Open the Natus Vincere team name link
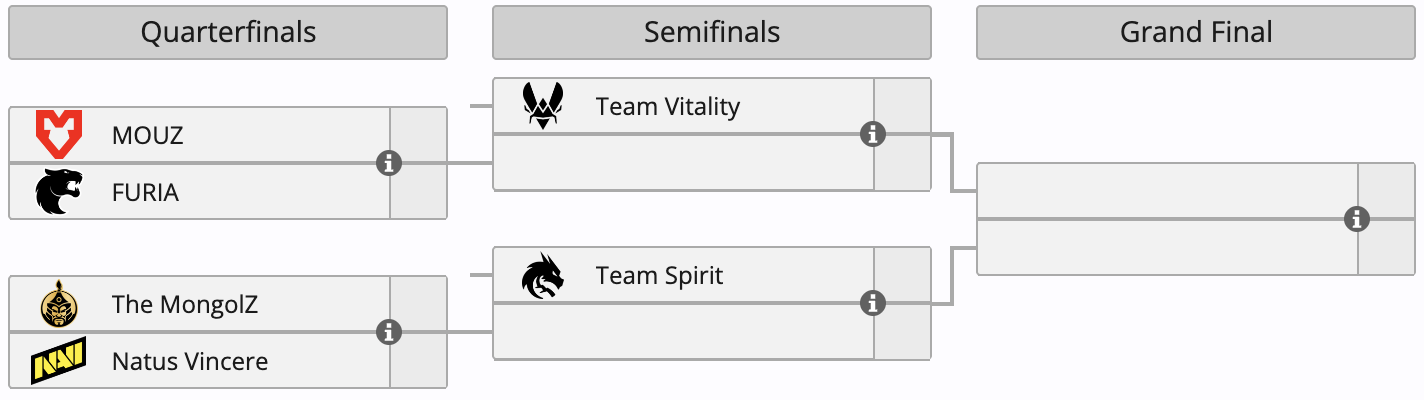Viewport: 1424px width, 400px height. [x=190, y=361]
